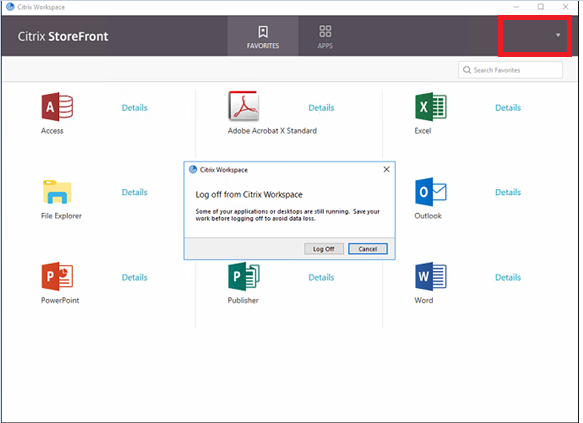Image resolution: width=583 pixels, height=423 pixels.
Task: Maximize the Citrix Workspace window
Action: pos(541,7)
